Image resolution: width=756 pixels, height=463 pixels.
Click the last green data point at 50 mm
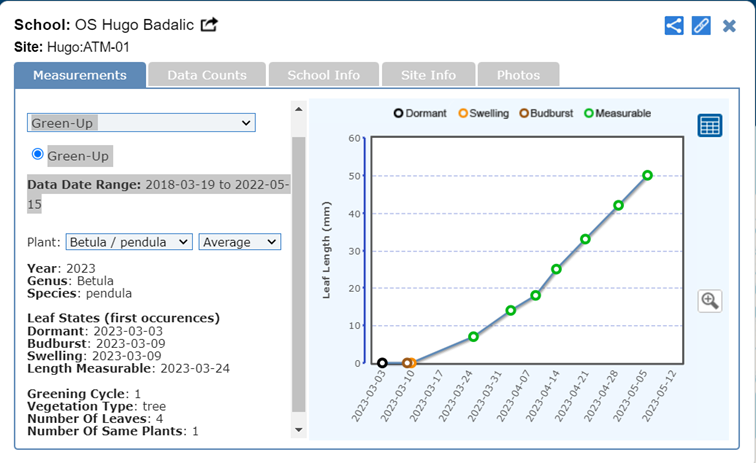(648, 175)
